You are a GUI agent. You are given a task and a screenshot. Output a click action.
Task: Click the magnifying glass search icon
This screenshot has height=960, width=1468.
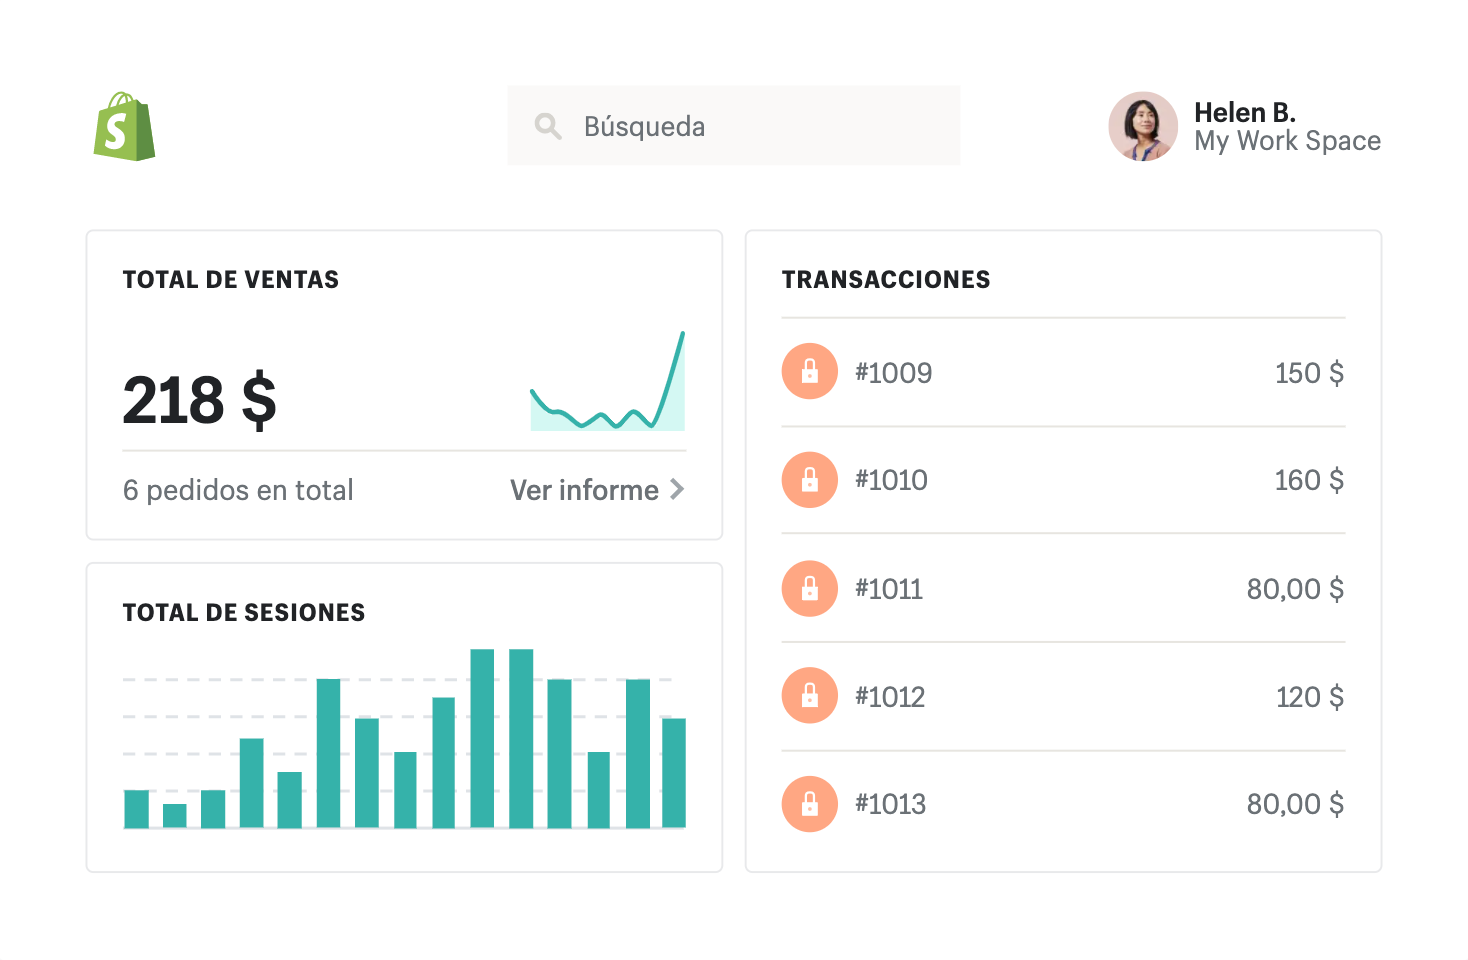[547, 126]
